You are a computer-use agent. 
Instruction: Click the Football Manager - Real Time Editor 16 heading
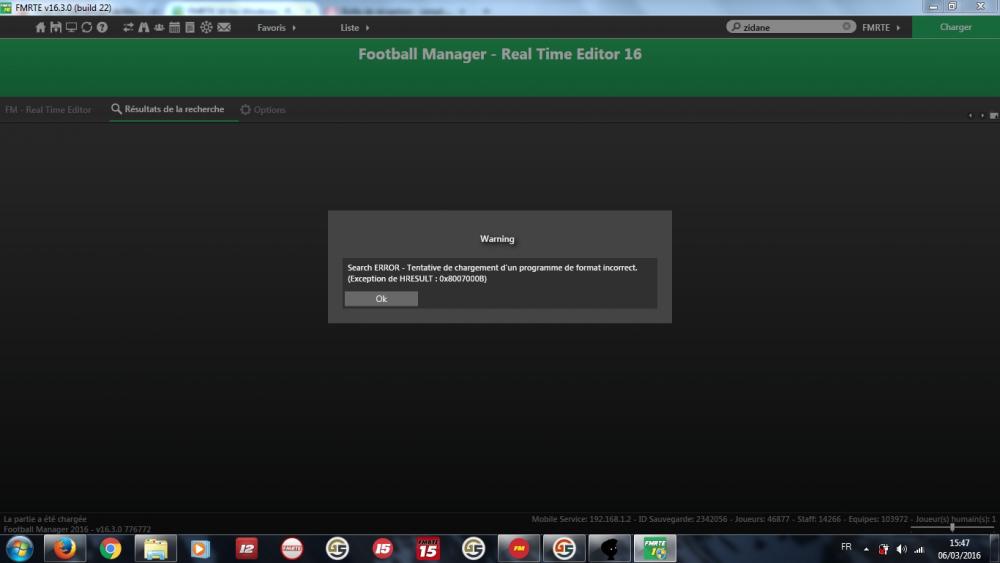tap(499, 54)
